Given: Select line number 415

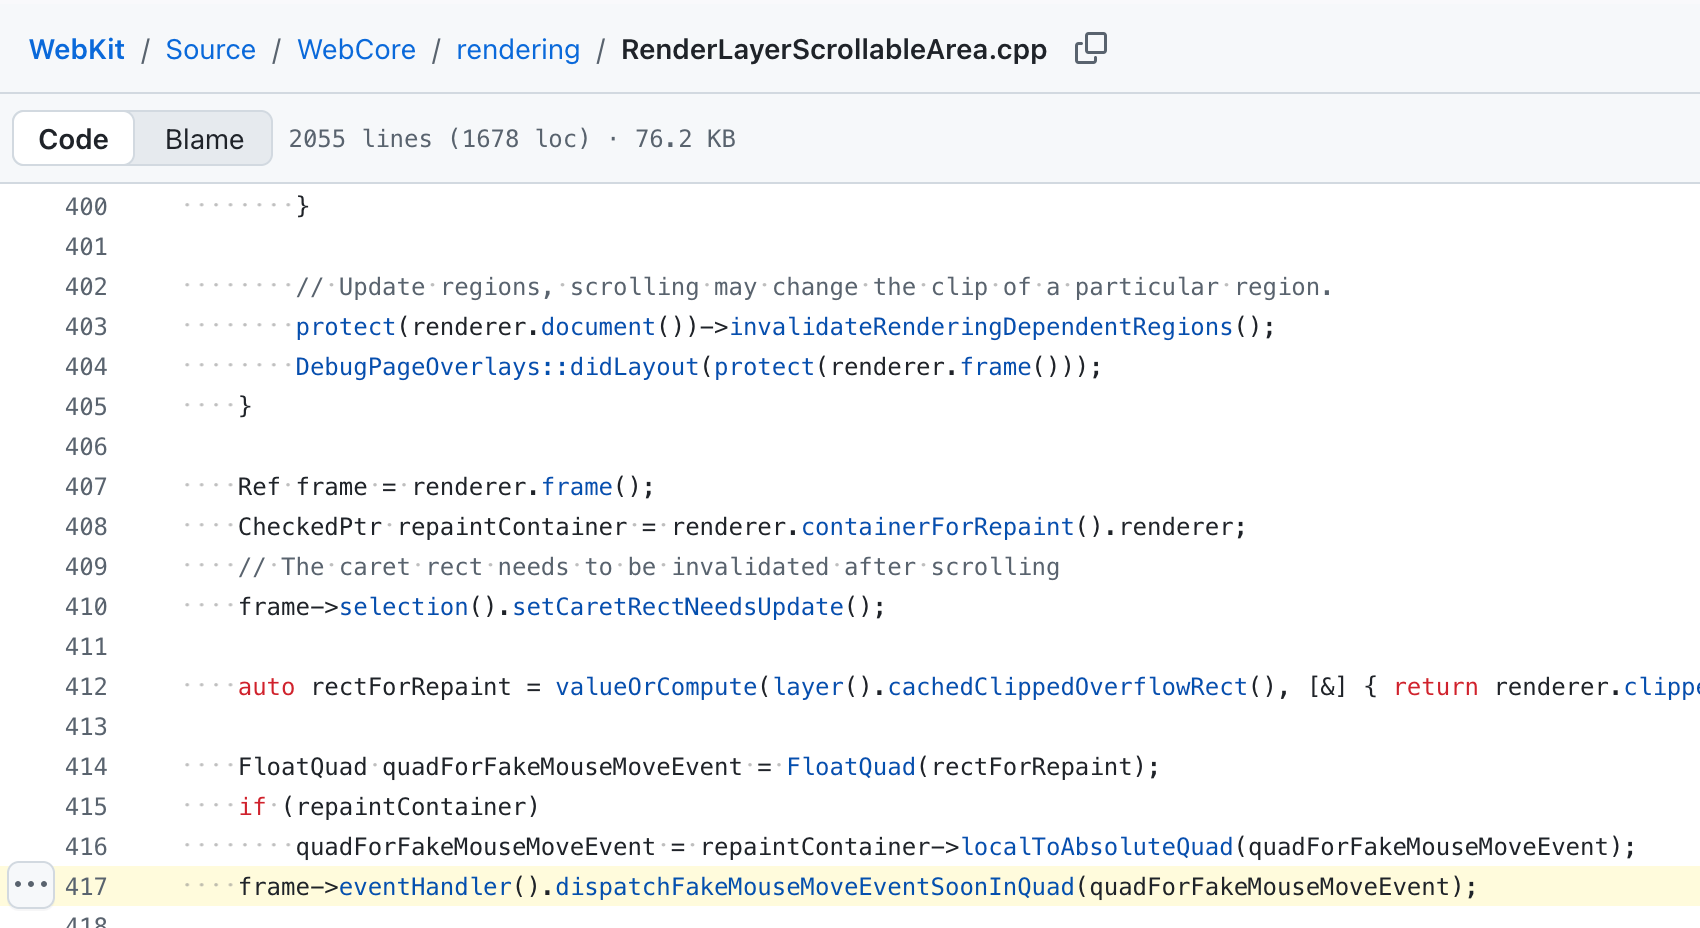Looking at the screenshot, I should (86, 806).
